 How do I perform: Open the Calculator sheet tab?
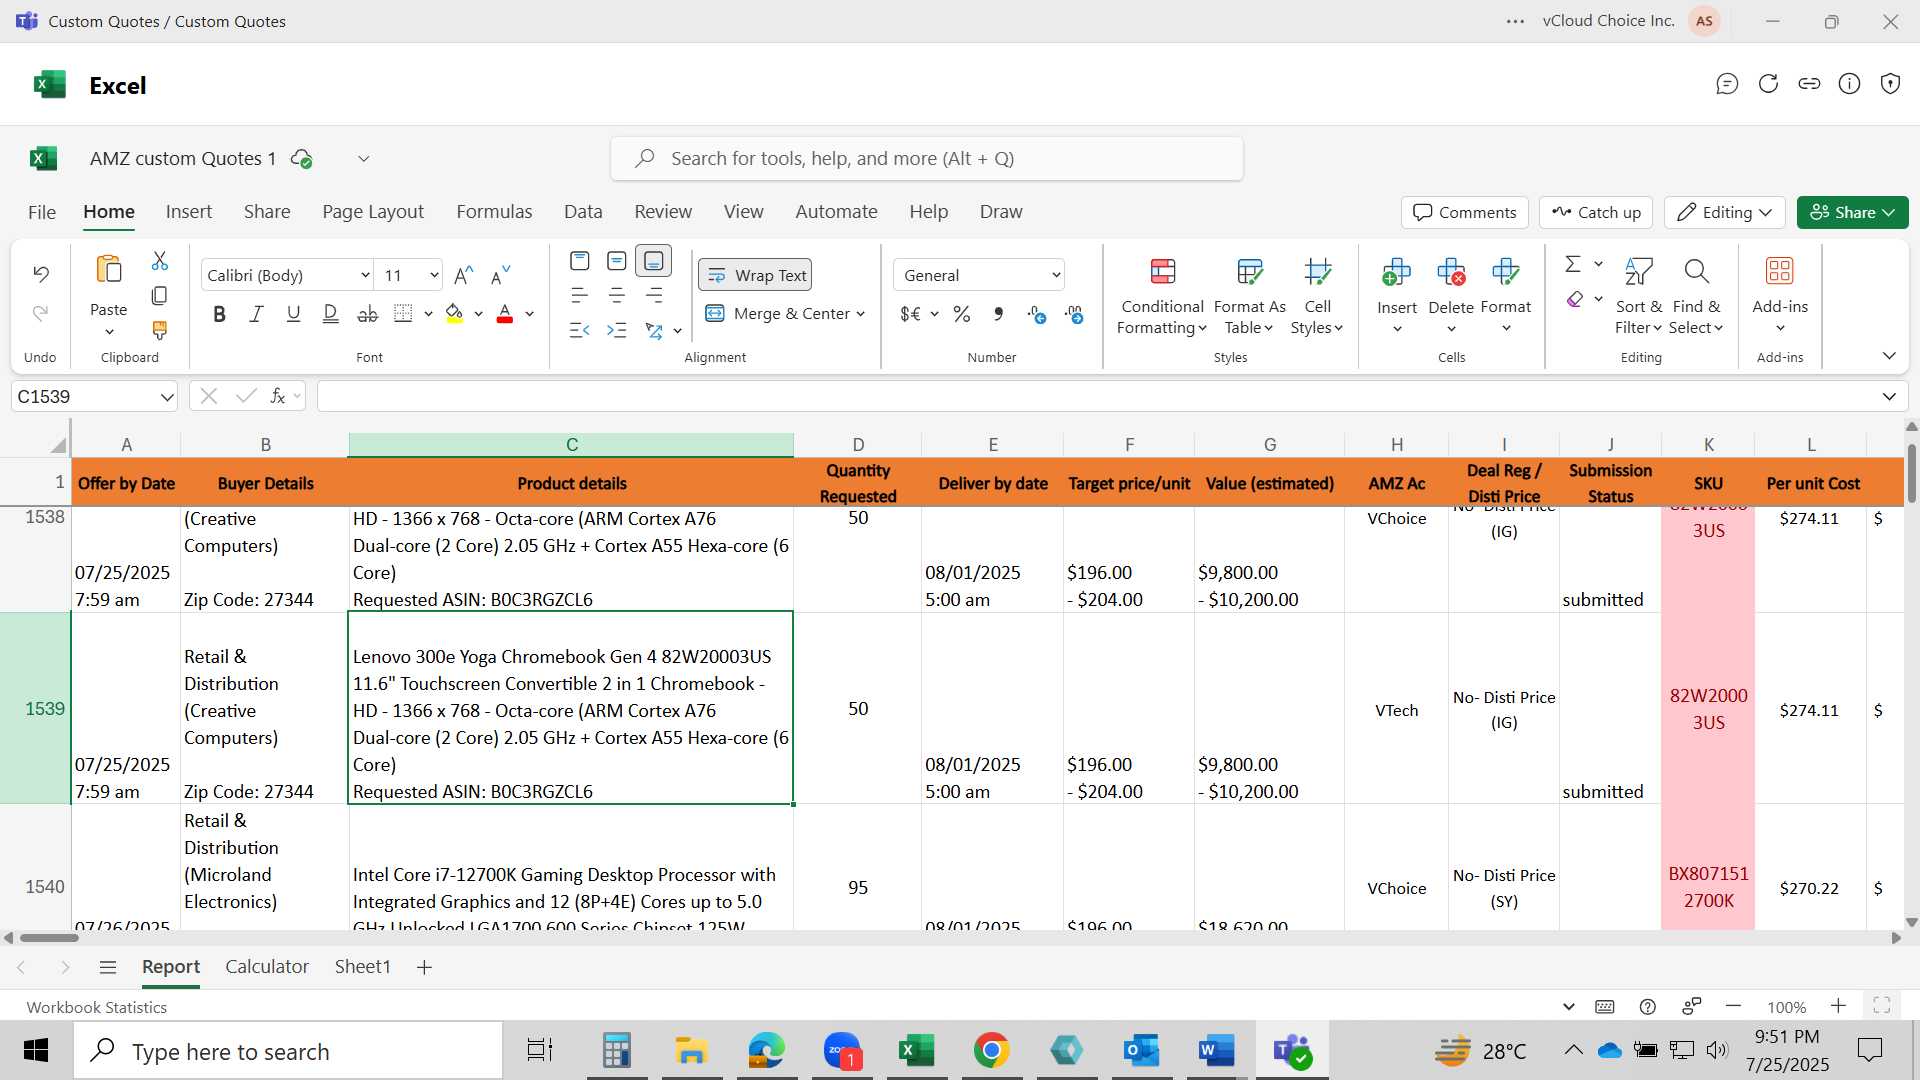267,967
